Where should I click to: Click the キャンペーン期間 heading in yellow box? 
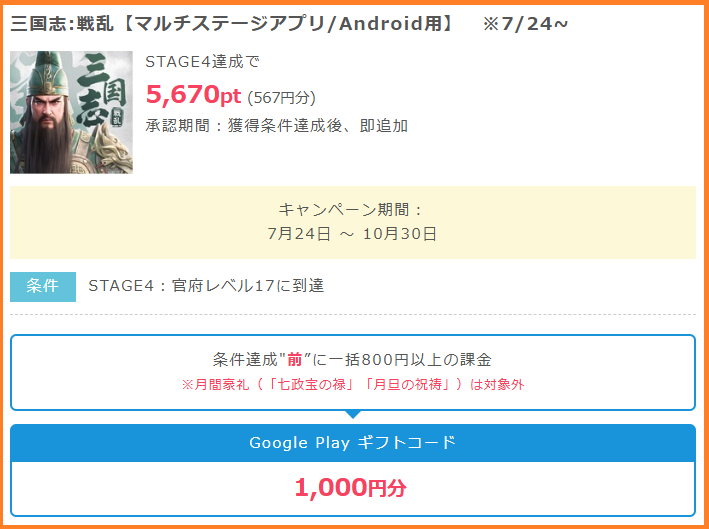352,210
